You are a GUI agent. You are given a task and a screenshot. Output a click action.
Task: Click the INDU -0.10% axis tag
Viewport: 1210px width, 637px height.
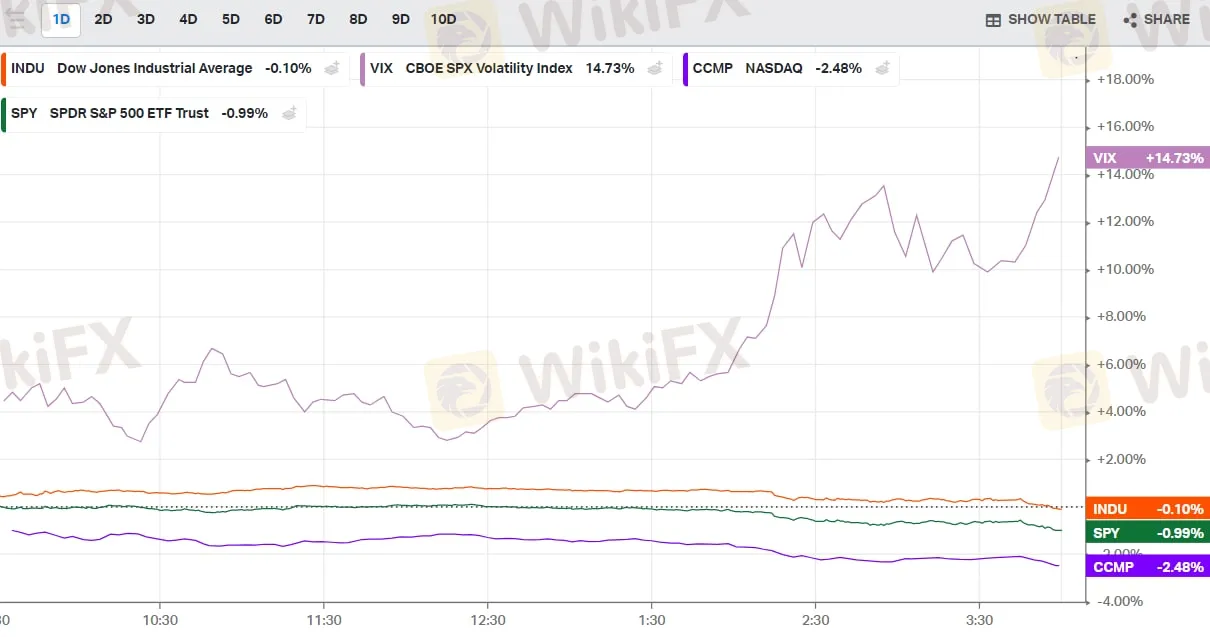tap(1147, 509)
